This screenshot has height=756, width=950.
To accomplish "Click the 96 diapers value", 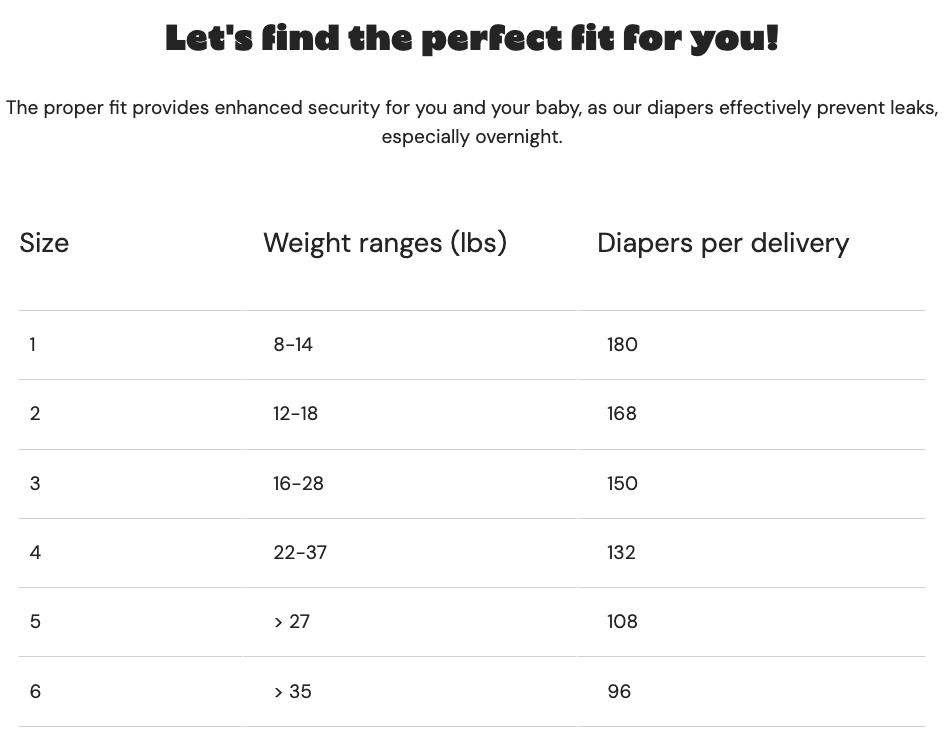I will tap(619, 691).
